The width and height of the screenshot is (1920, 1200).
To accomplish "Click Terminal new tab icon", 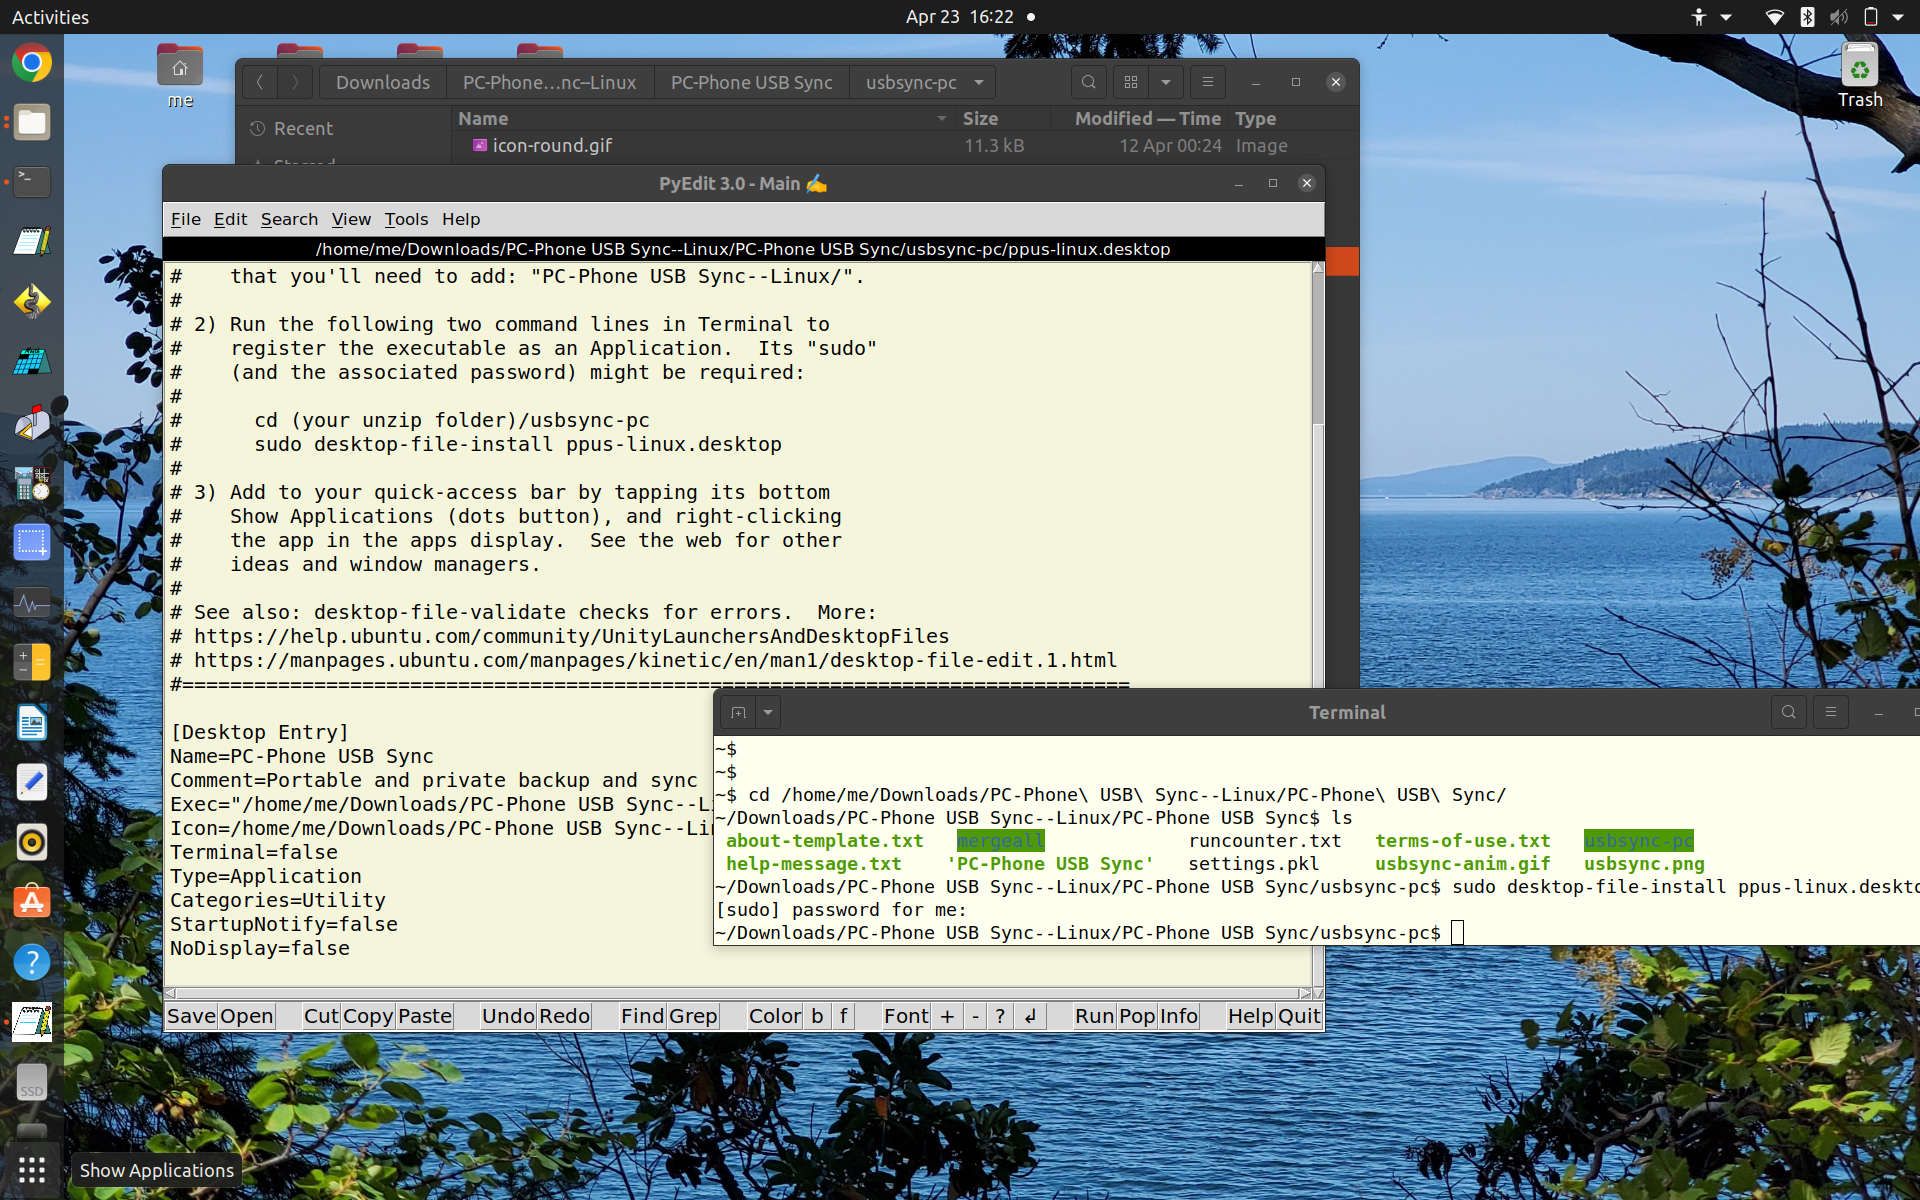I will point(738,712).
